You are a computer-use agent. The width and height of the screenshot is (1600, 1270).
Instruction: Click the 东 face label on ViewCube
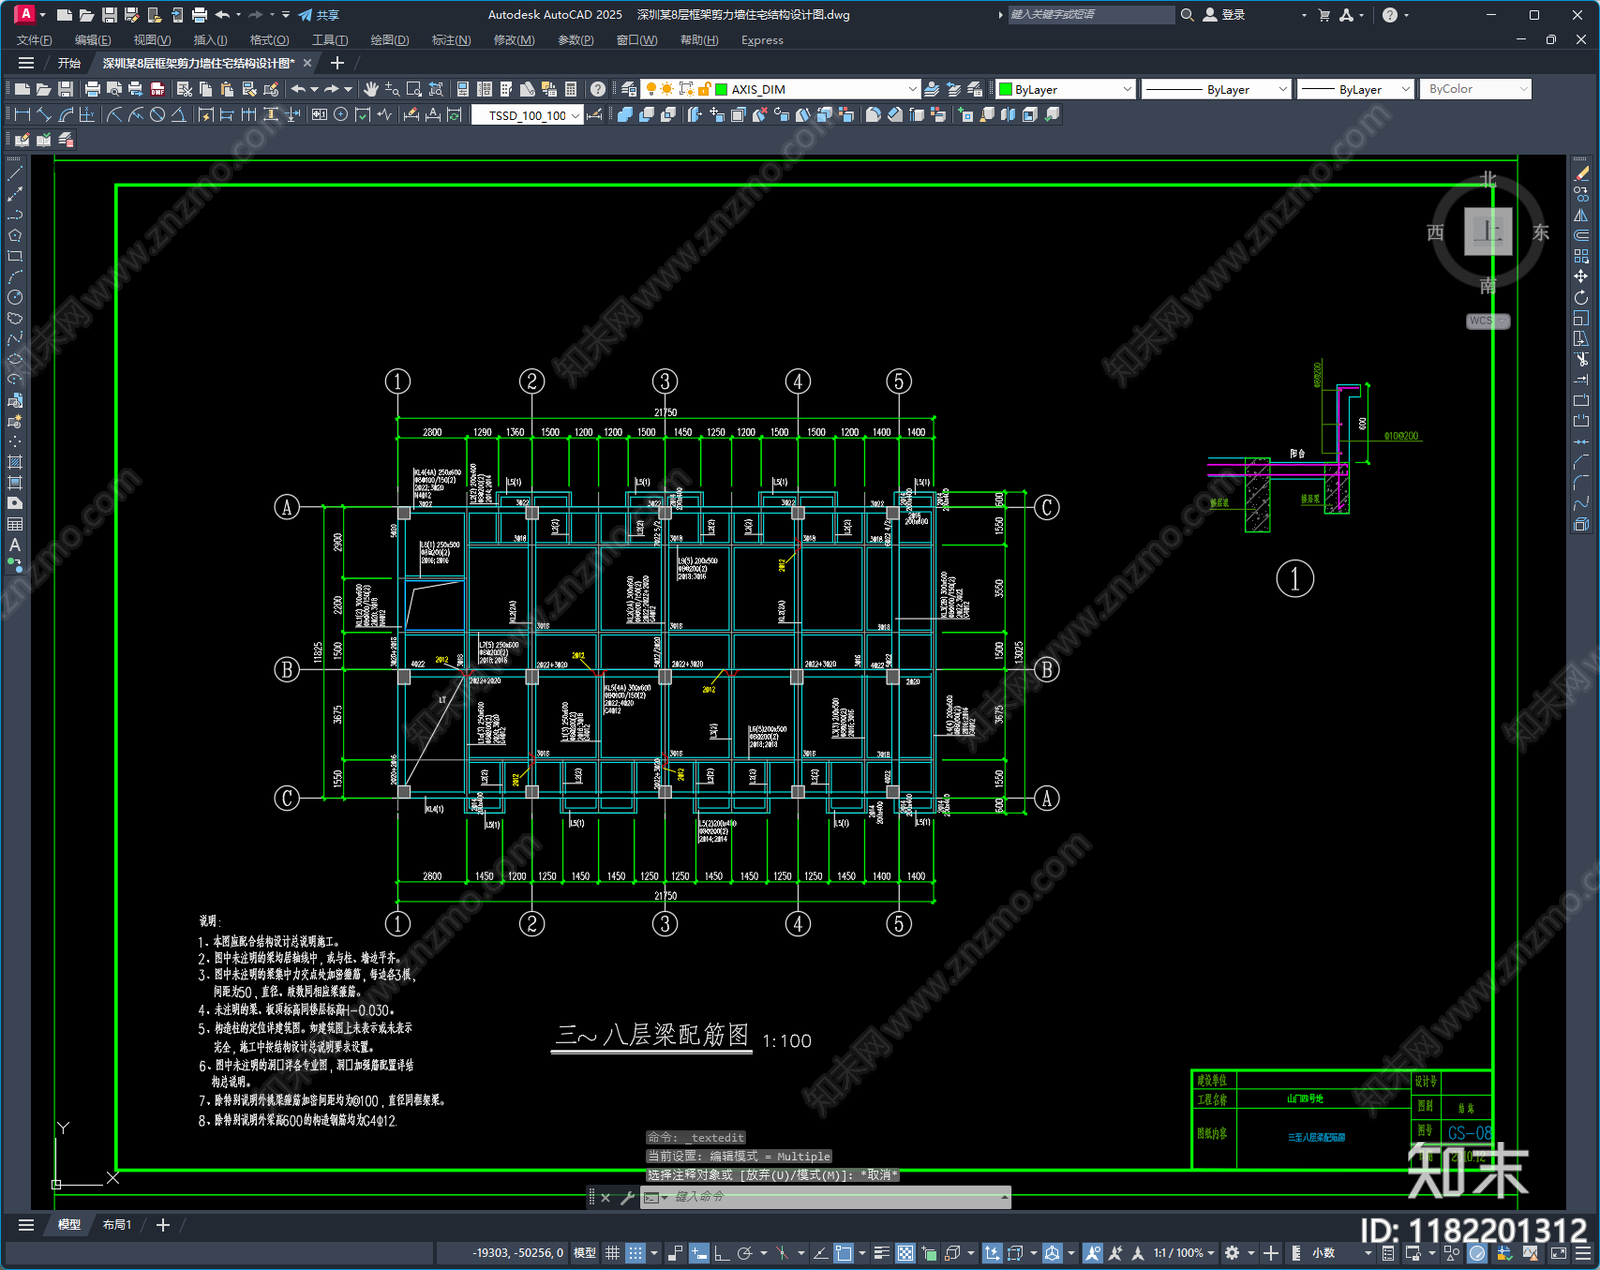click(x=1541, y=232)
